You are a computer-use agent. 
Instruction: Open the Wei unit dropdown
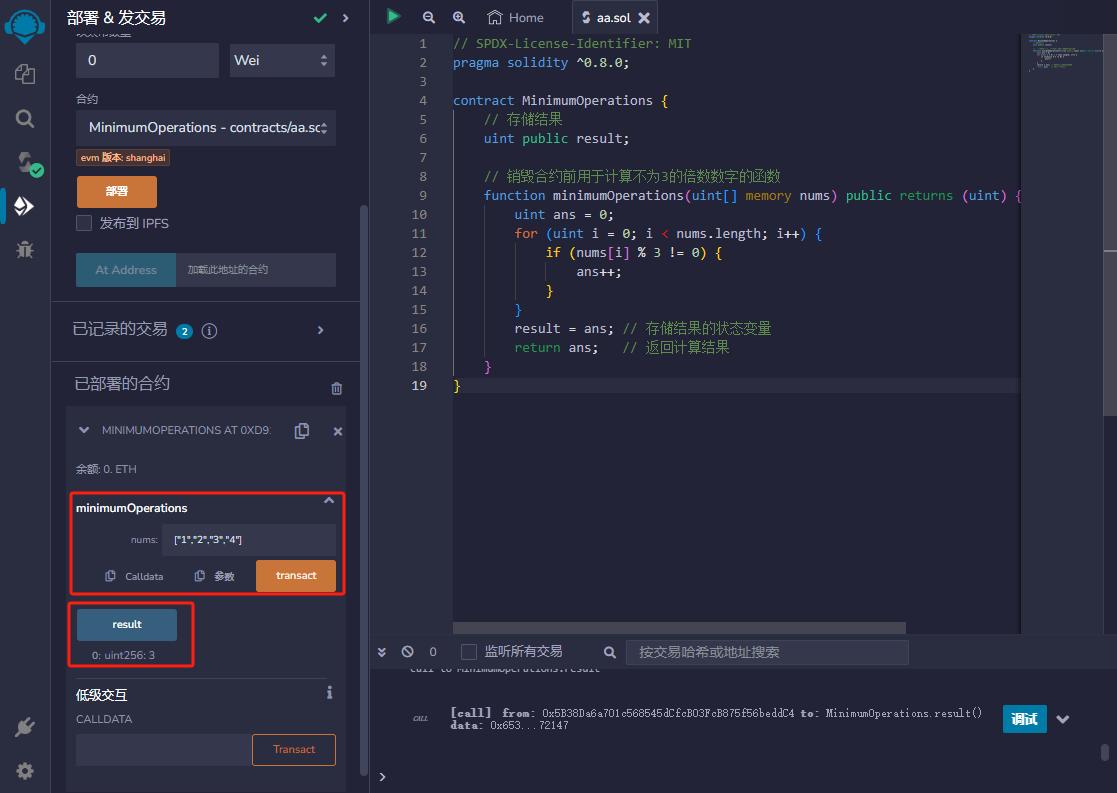coord(282,61)
